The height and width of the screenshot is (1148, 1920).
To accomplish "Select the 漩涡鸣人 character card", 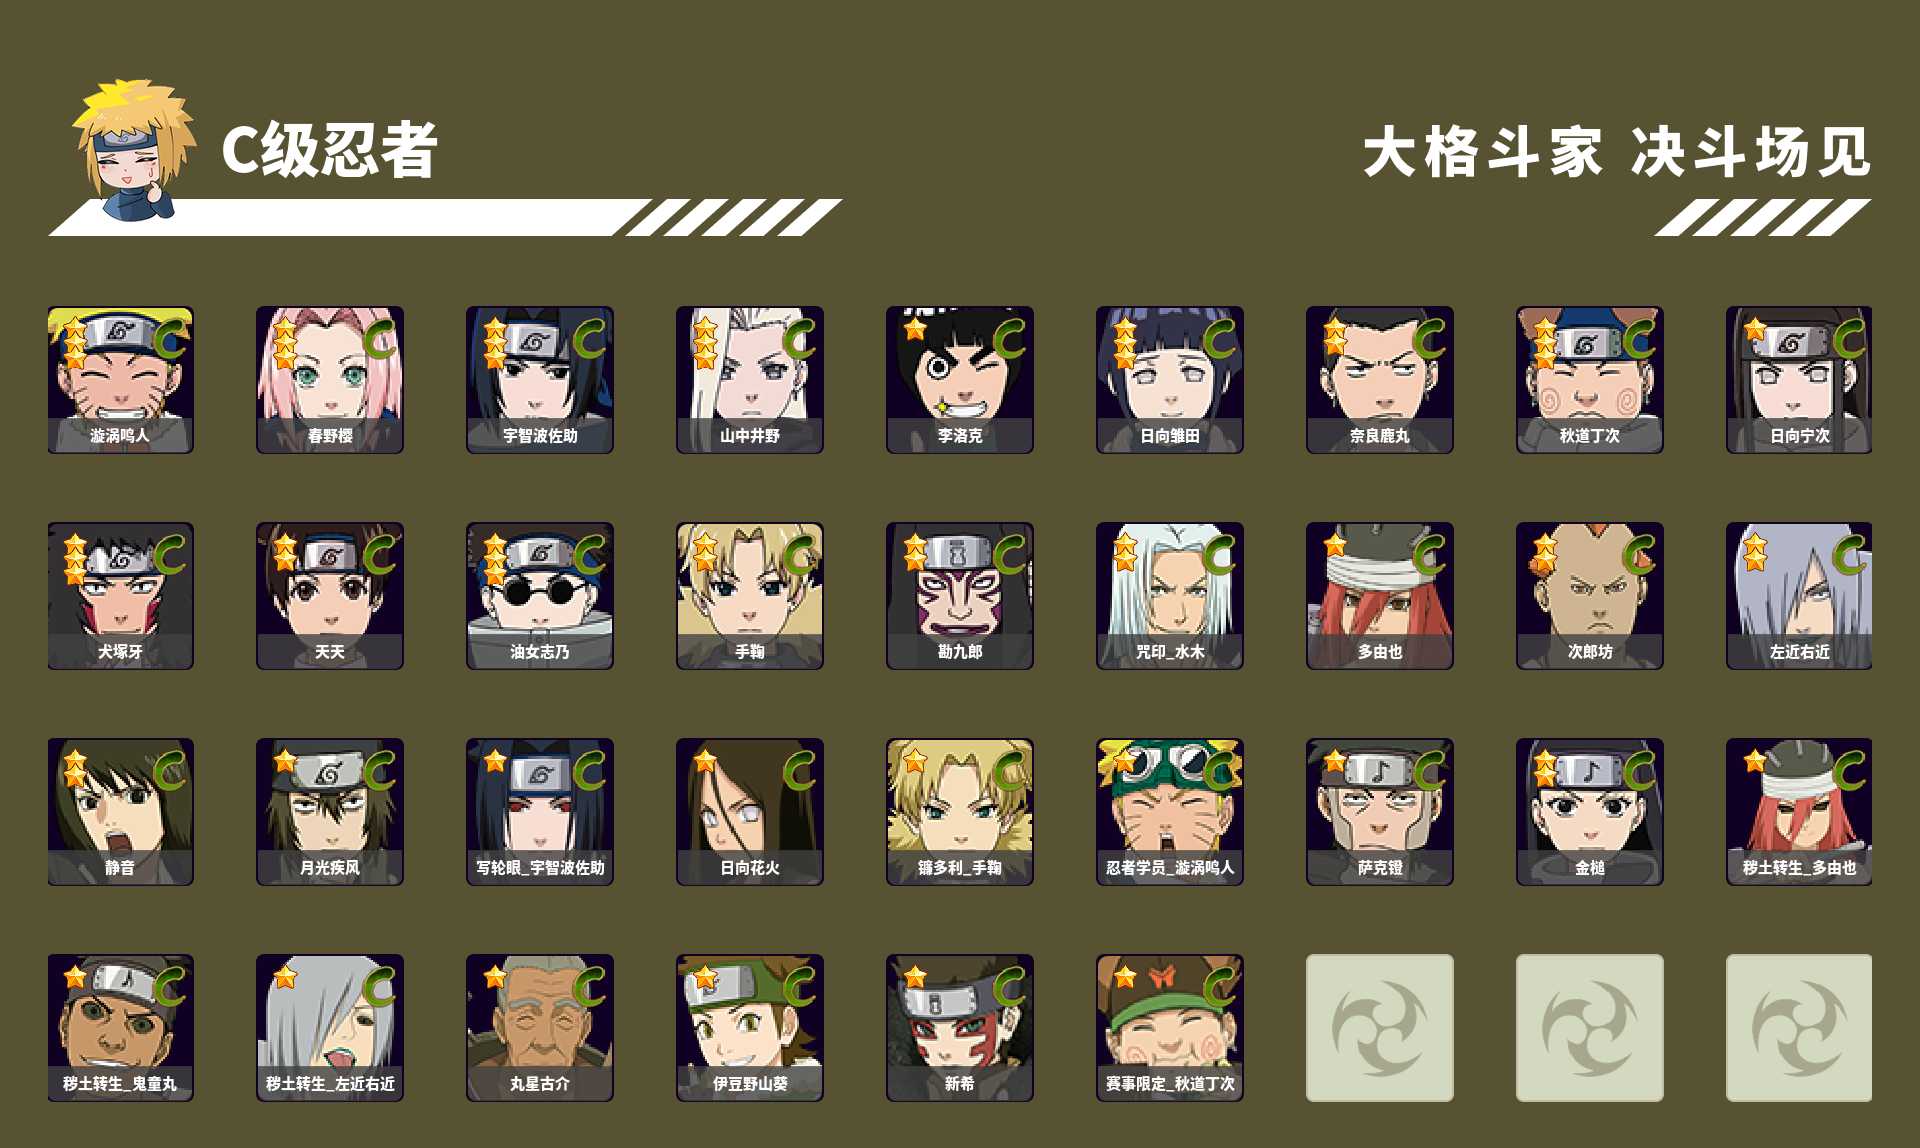I will coord(120,380).
